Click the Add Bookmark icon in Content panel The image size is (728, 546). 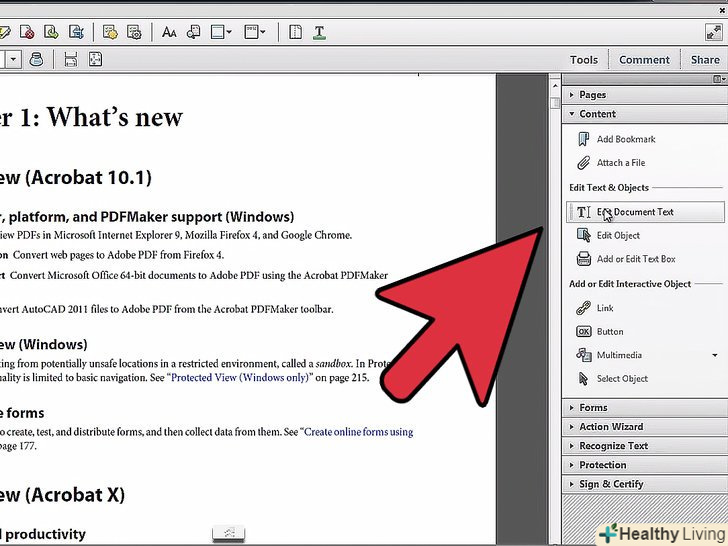[584, 140]
